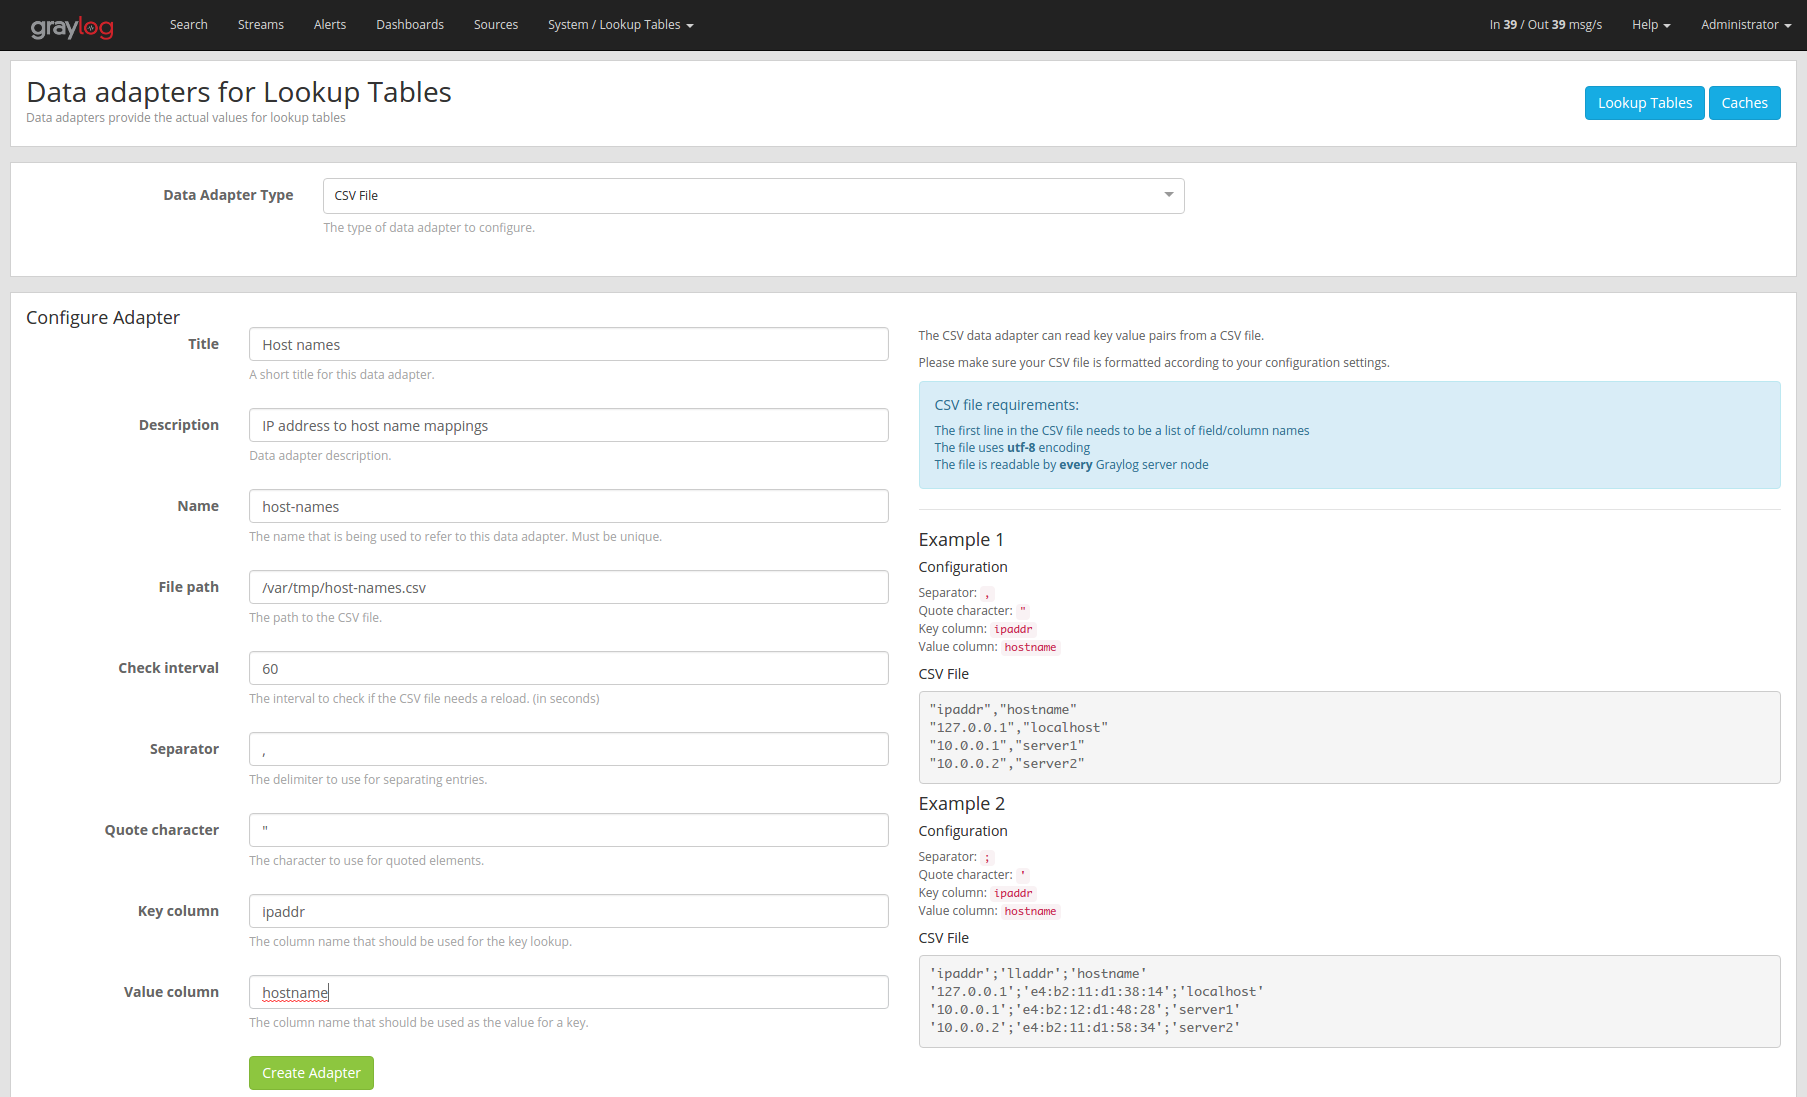Click the Name field containing host-names

click(x=568, y=507)
